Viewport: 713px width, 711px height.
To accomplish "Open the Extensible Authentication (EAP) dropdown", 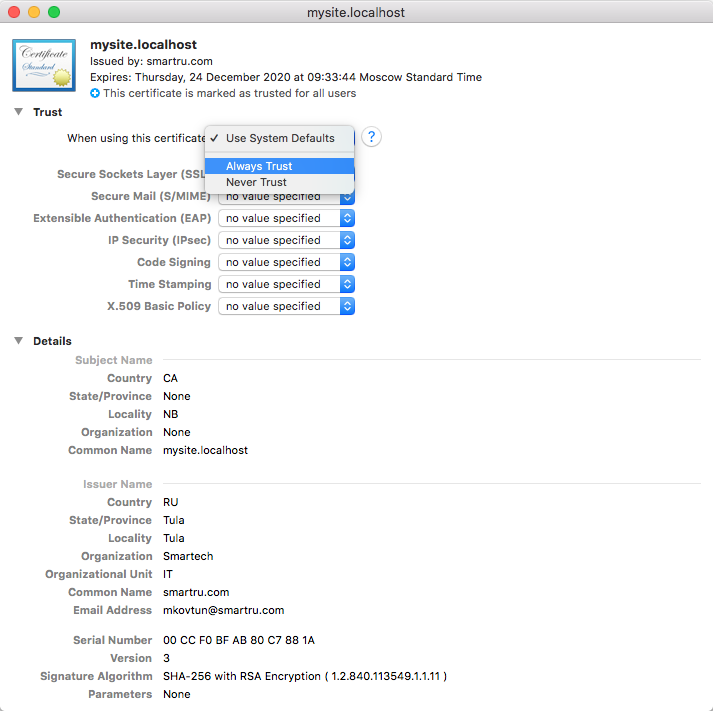I will coord(286,218).
